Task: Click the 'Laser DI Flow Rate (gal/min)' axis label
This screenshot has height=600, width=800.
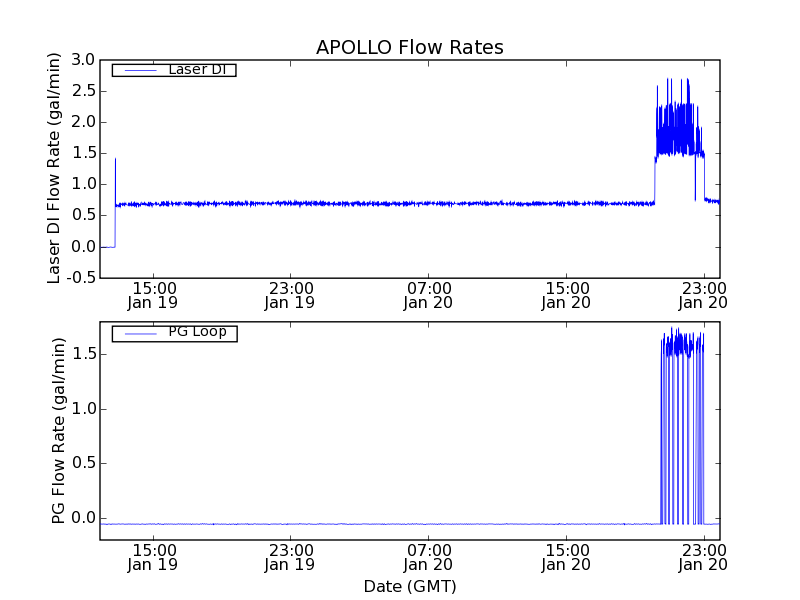Action: [x=54, y=168]
